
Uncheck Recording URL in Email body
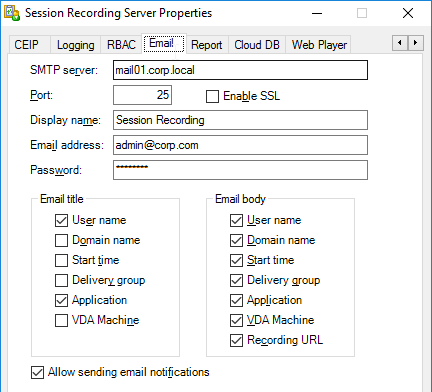point(236,340)
